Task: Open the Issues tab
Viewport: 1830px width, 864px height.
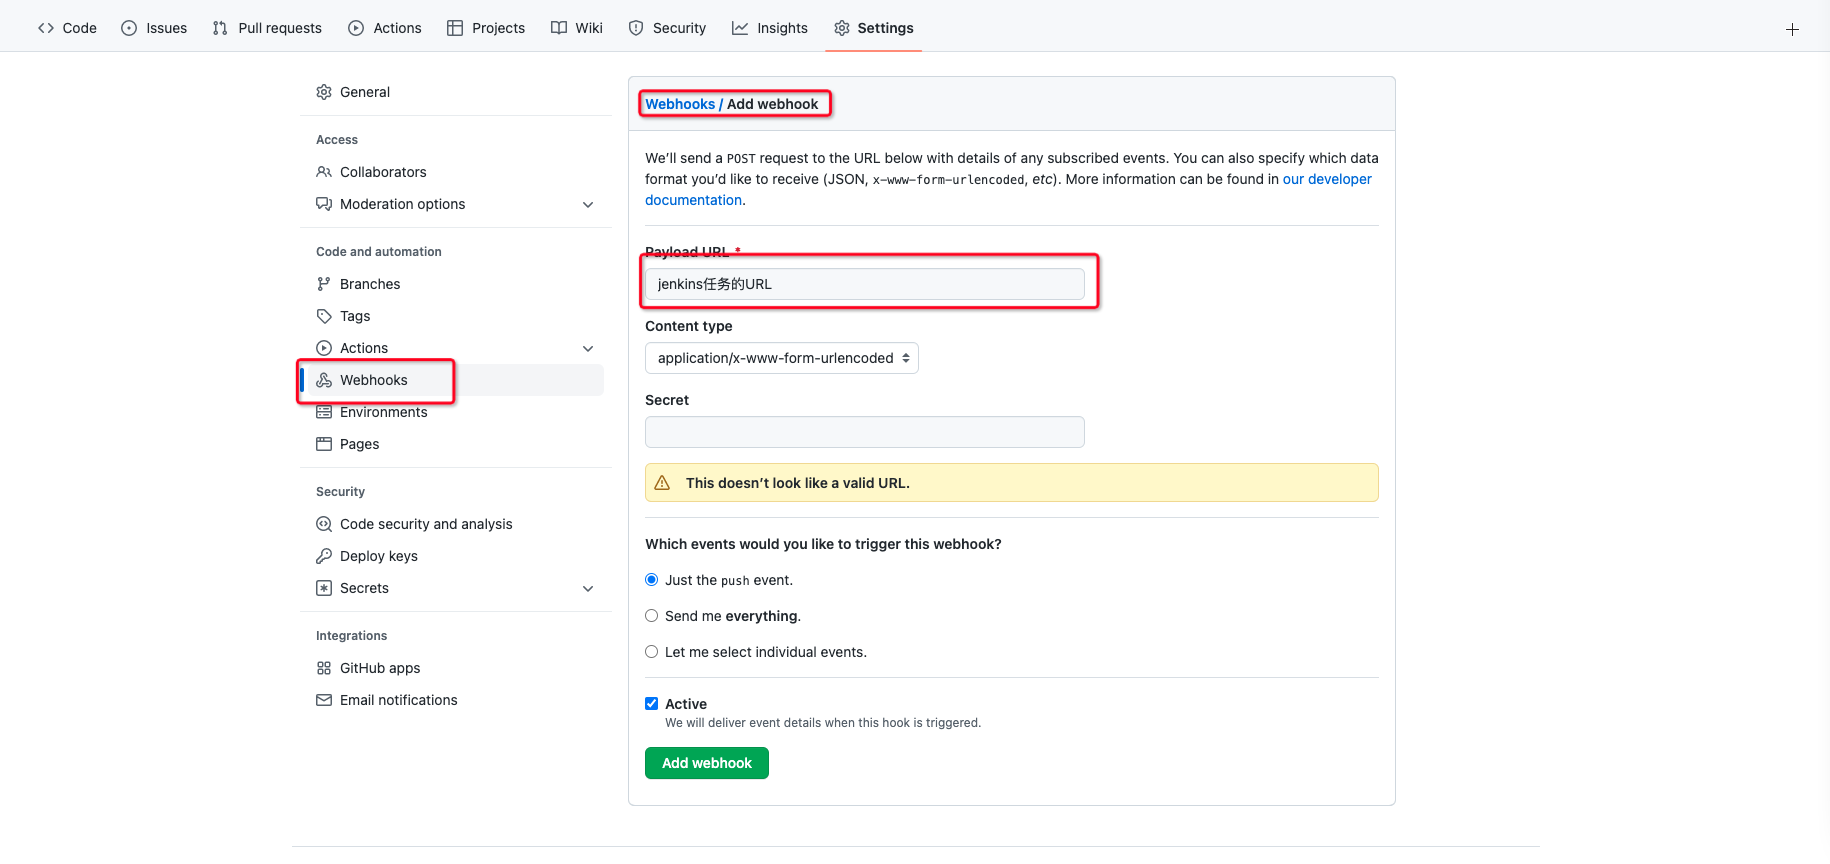Action: [154, 28]
